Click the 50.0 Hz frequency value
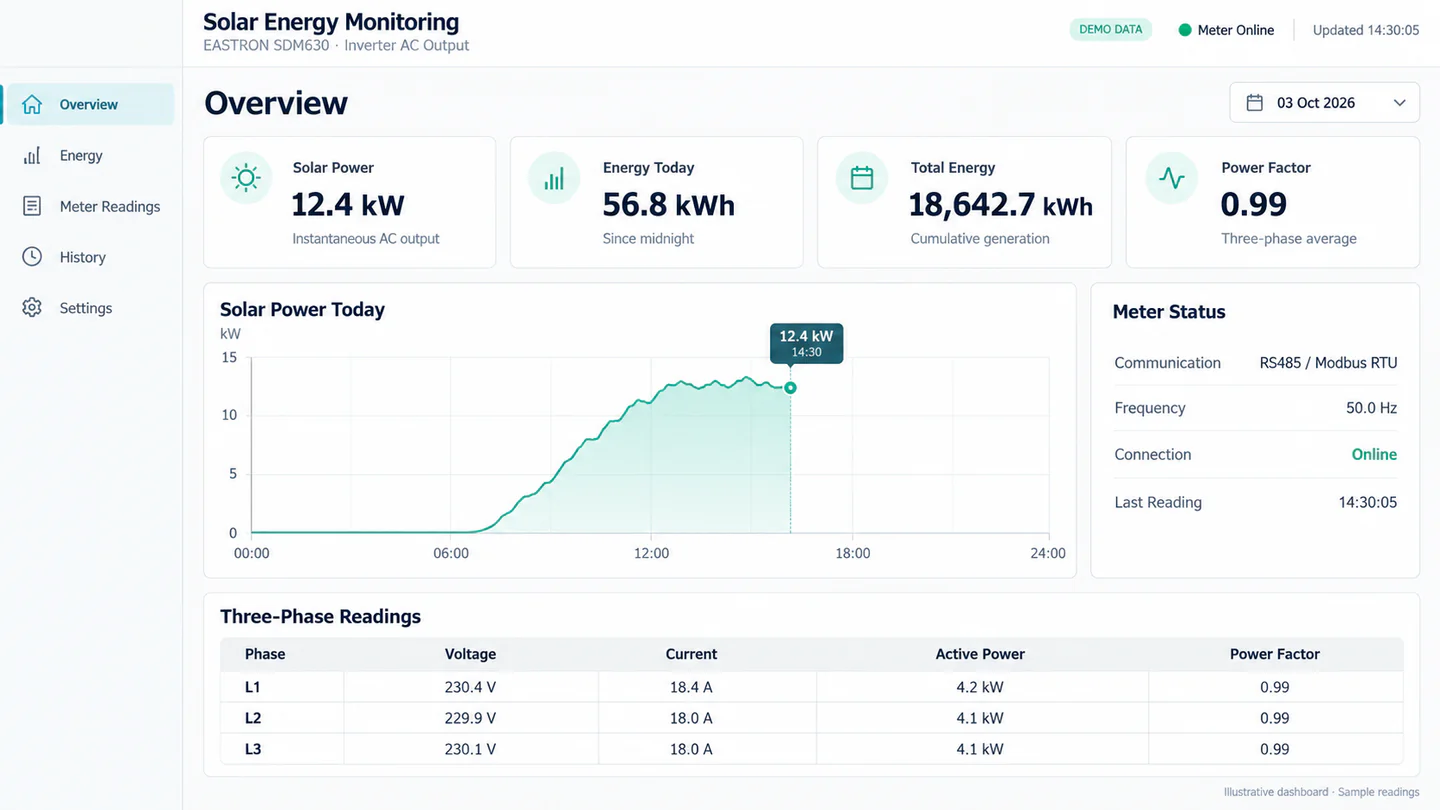The height and width of the screenshot is (810, 1440). coord(1371,408)
